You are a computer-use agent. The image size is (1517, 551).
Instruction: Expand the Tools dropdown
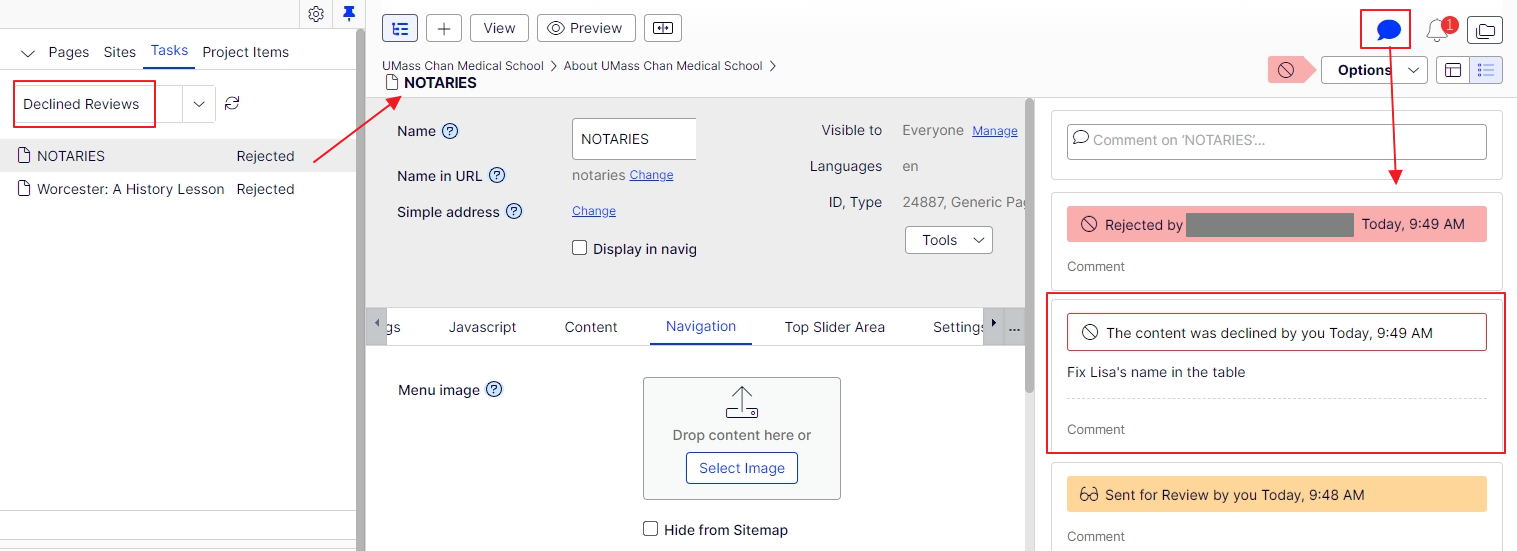pyautogui.click(x=948, y=240)
